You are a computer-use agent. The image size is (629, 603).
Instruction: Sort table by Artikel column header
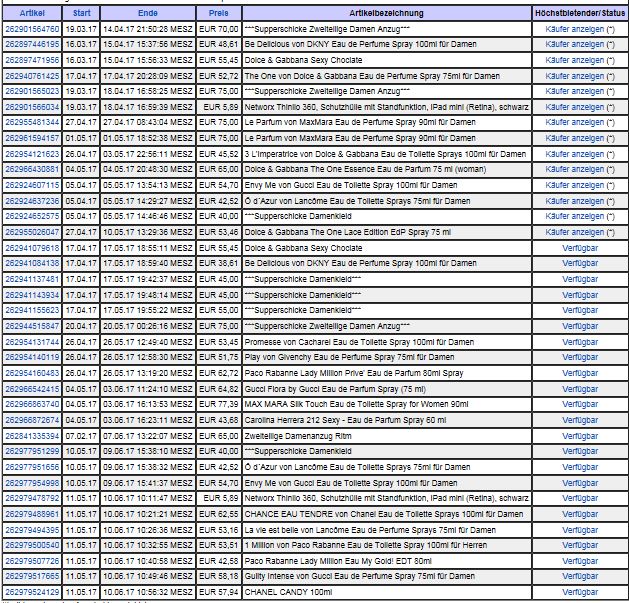(x=32, y=13)
